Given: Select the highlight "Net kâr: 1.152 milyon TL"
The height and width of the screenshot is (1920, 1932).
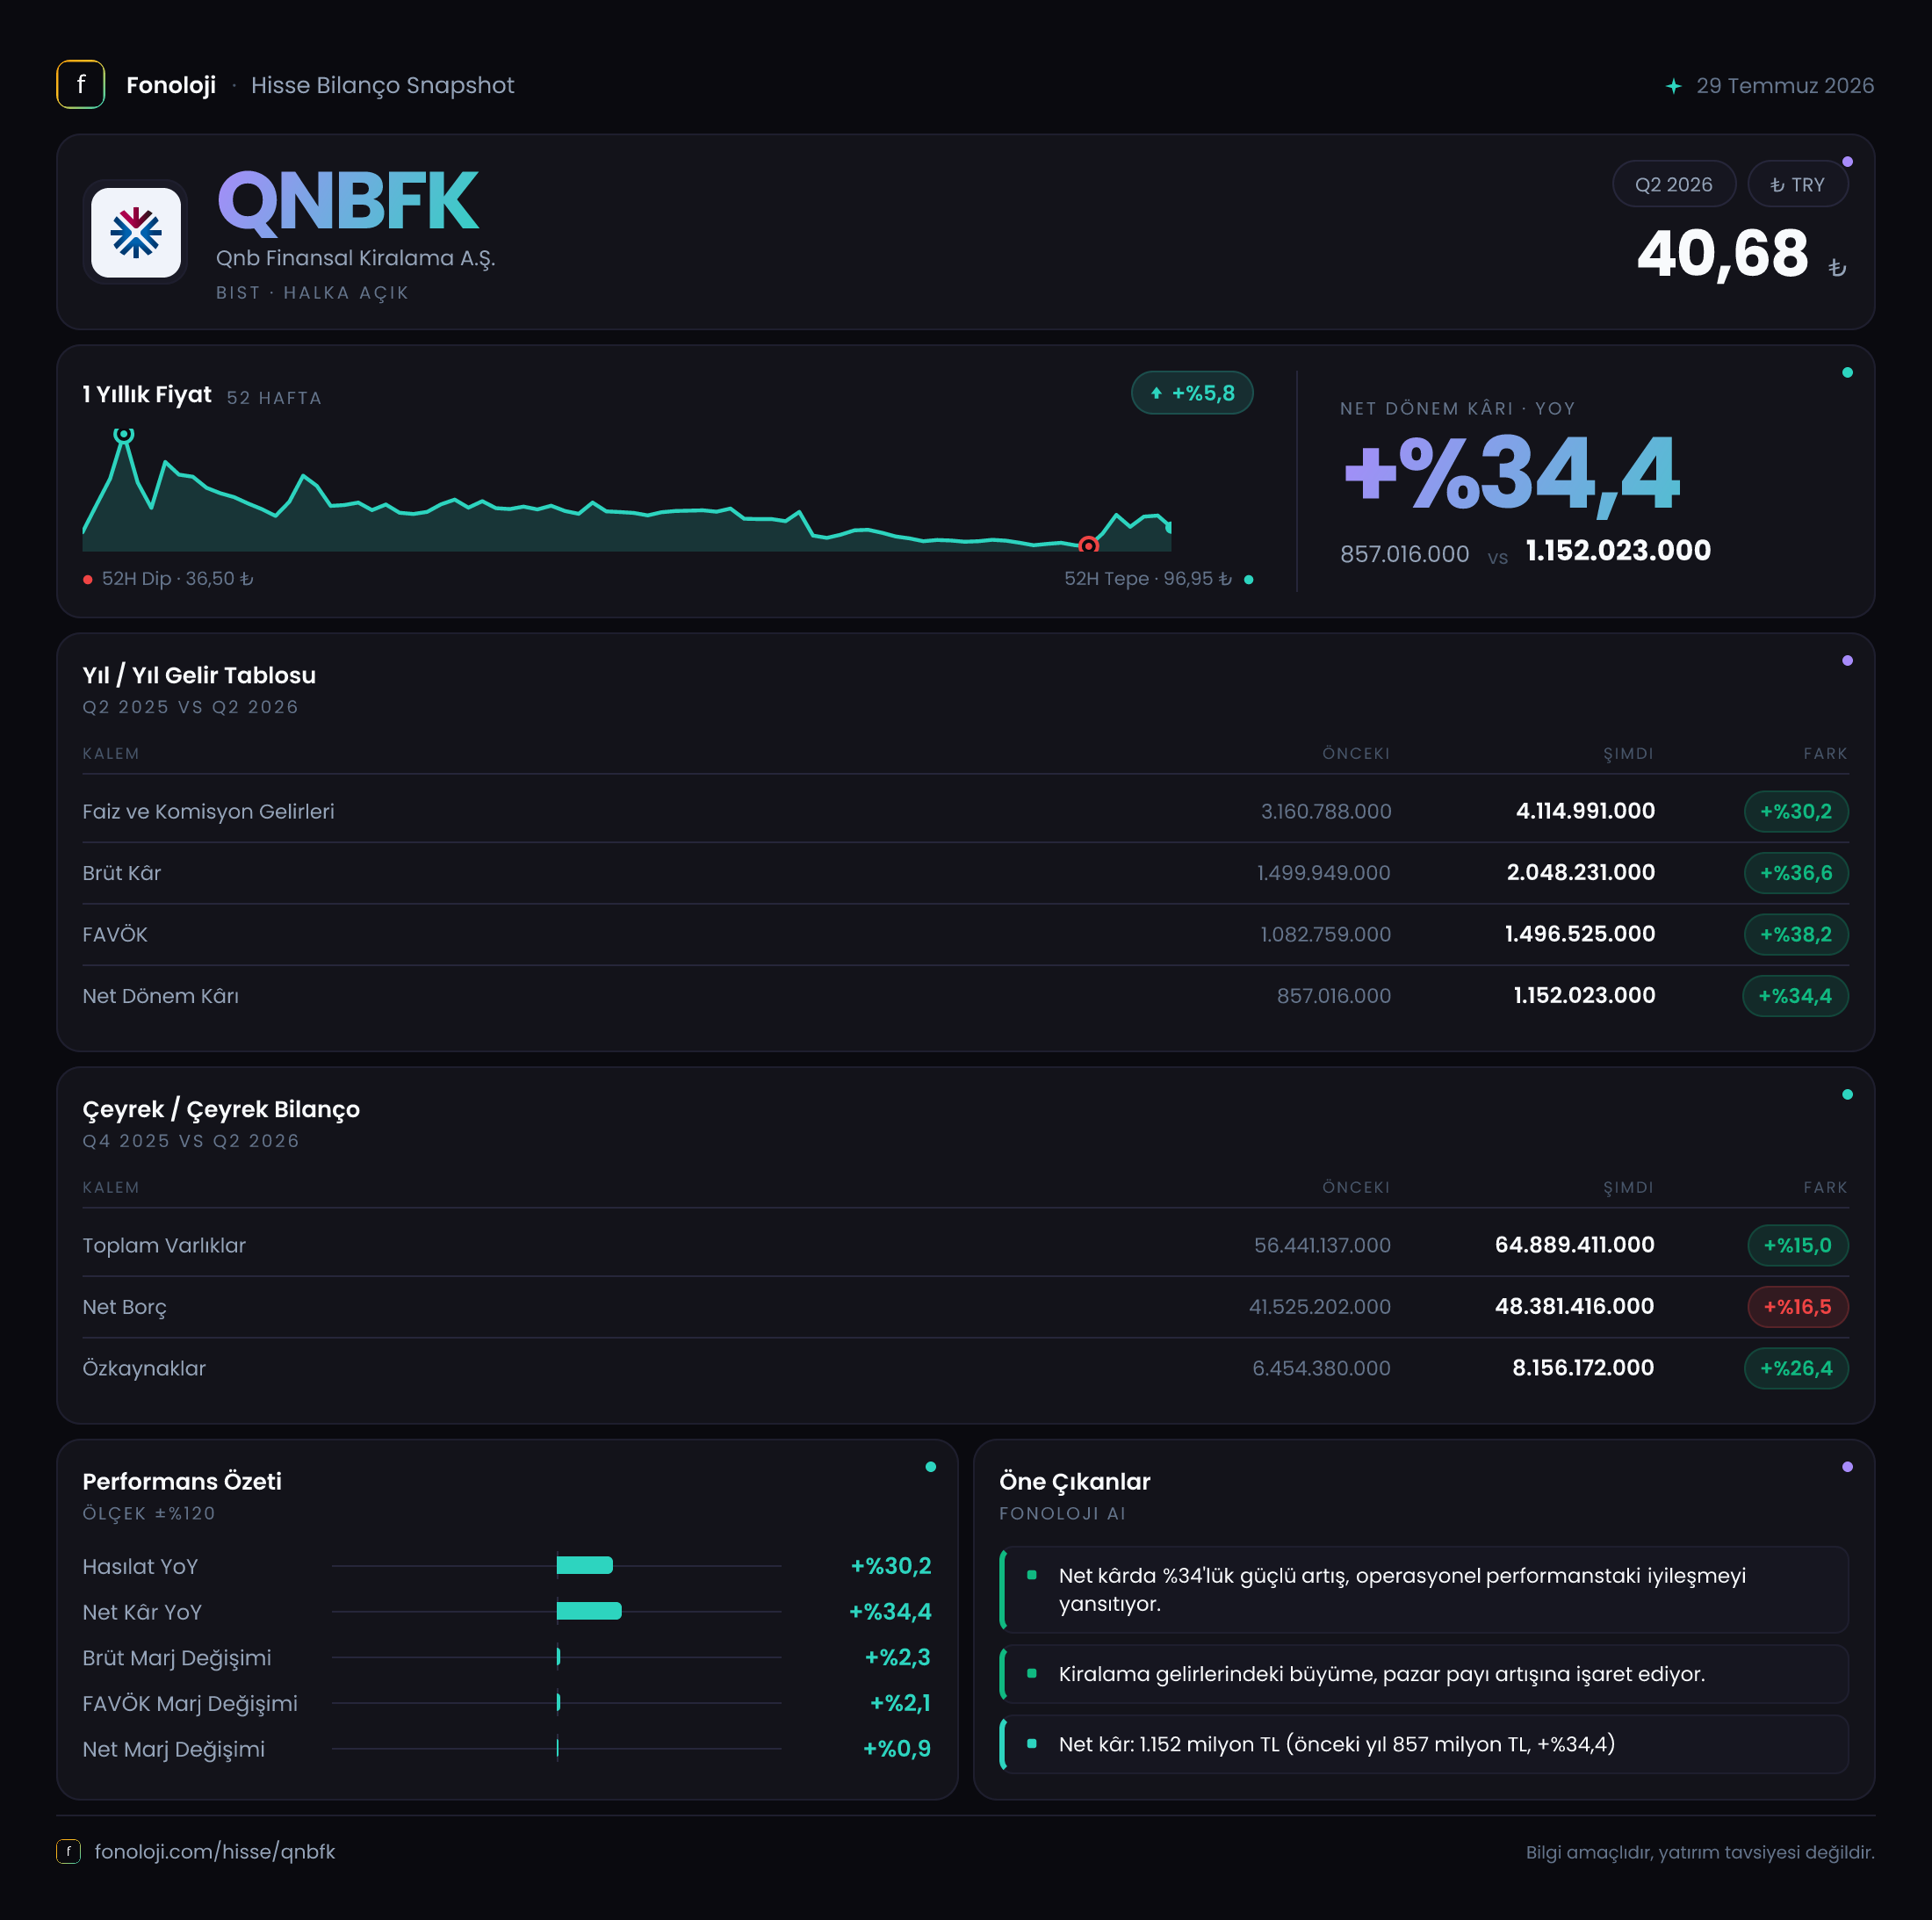Looking at the screenshot, I should pos(1424,1744).
